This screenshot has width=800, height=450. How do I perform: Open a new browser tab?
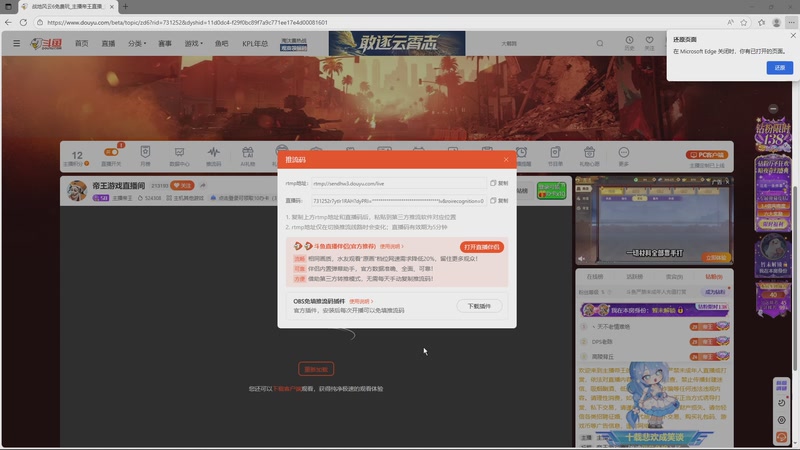126,7
